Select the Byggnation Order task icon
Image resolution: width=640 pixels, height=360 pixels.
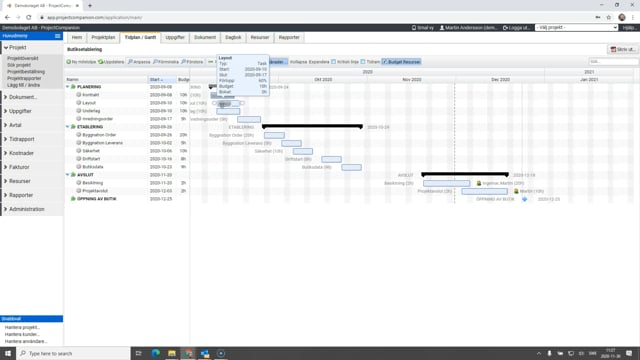(x=79, y=135)
